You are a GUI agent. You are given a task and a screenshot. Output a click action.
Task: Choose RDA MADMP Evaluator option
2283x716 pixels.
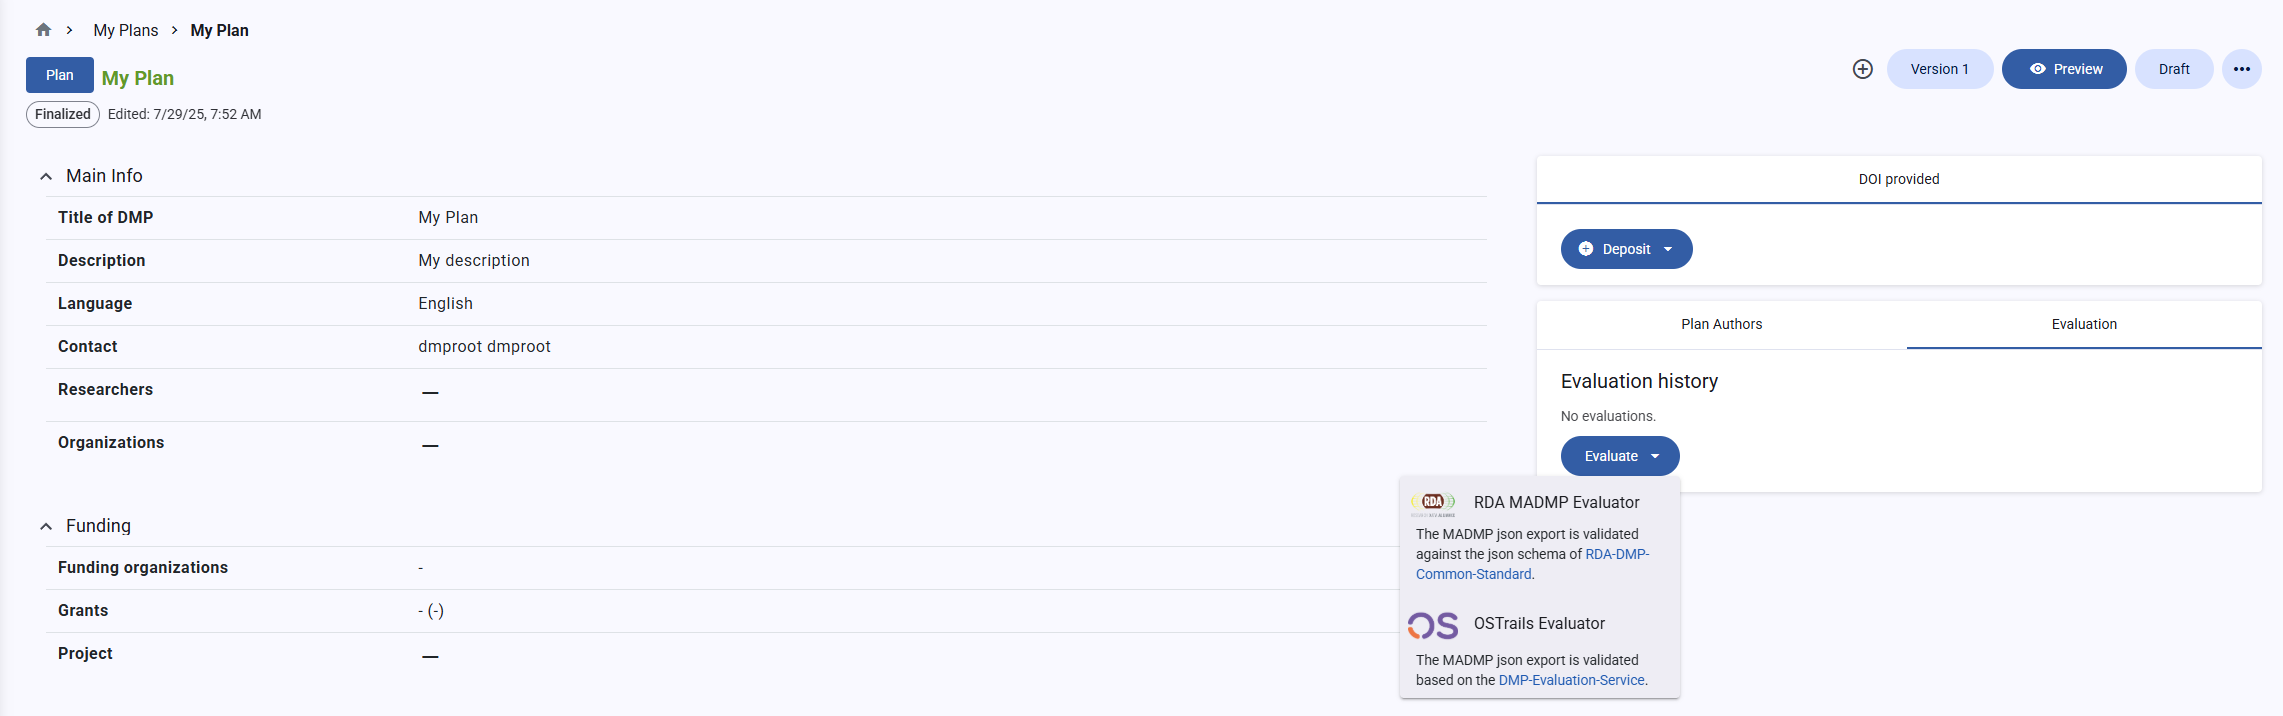pos(1556,502)
